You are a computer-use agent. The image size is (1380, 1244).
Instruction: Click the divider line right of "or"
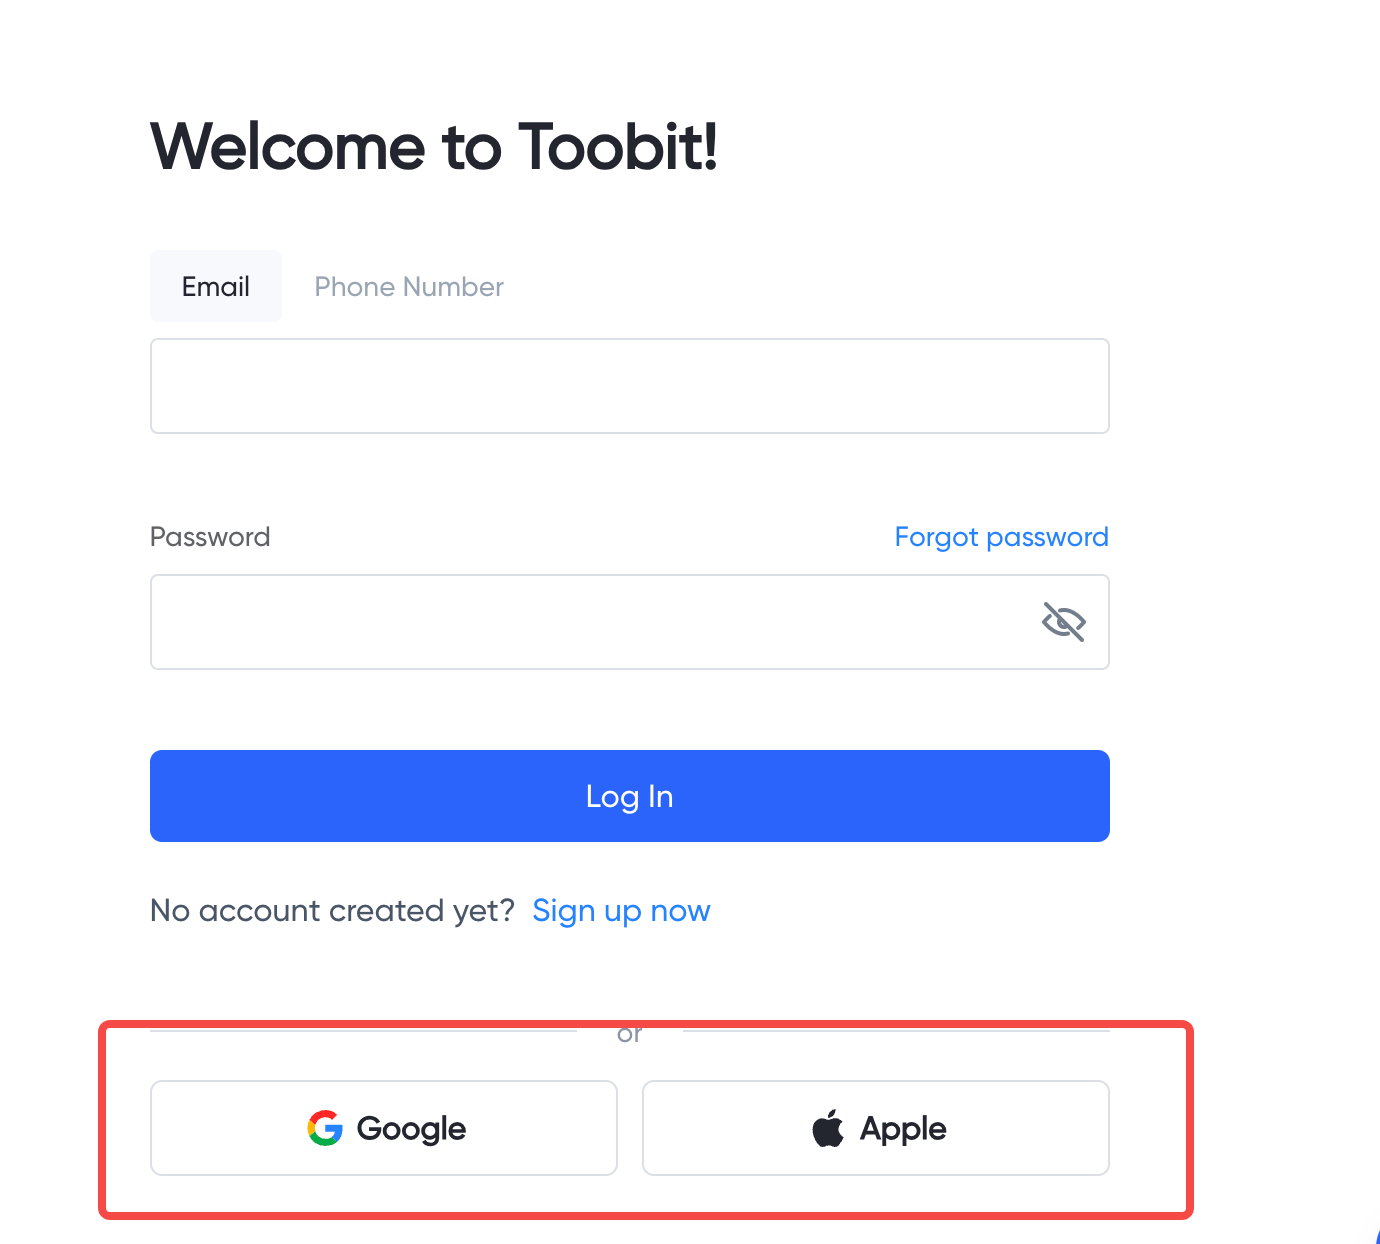click(895, 1030)
